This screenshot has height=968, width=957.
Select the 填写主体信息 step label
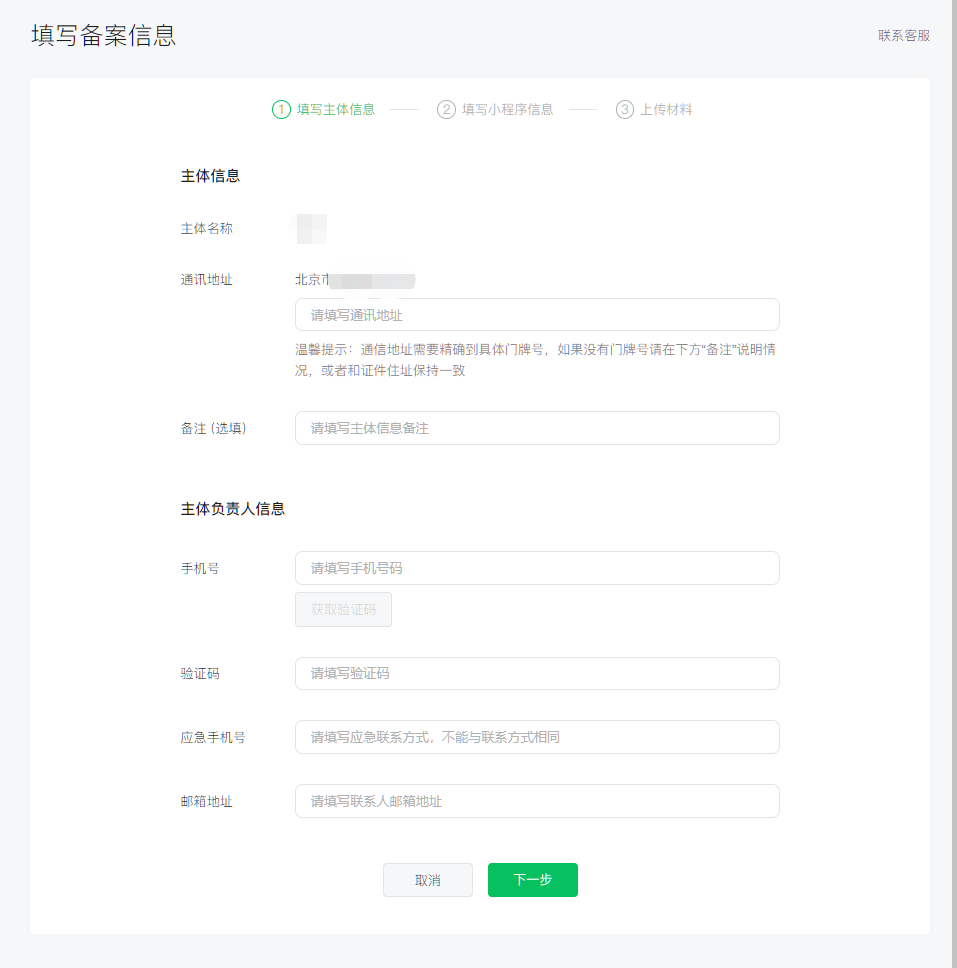point(336,110)
